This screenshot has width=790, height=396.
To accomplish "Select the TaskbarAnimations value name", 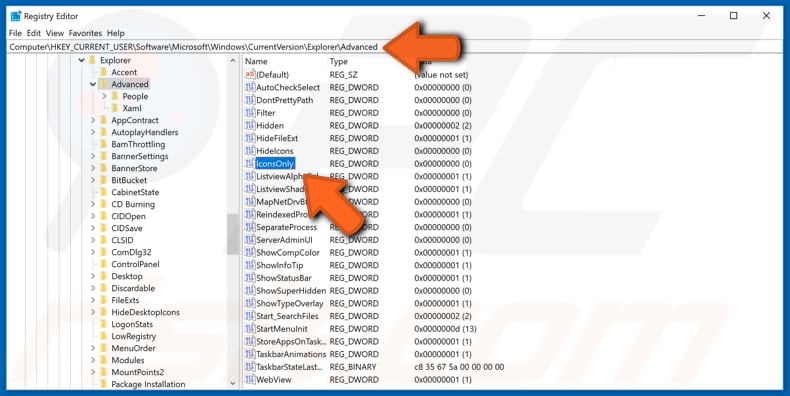I will click(x=291, y=354).
